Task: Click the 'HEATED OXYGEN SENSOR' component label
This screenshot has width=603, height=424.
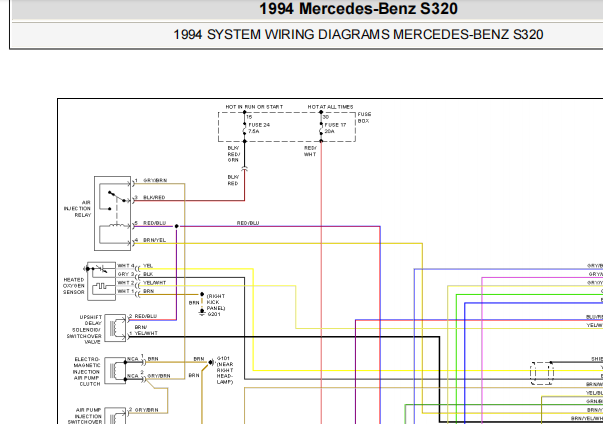Action: 74,286
